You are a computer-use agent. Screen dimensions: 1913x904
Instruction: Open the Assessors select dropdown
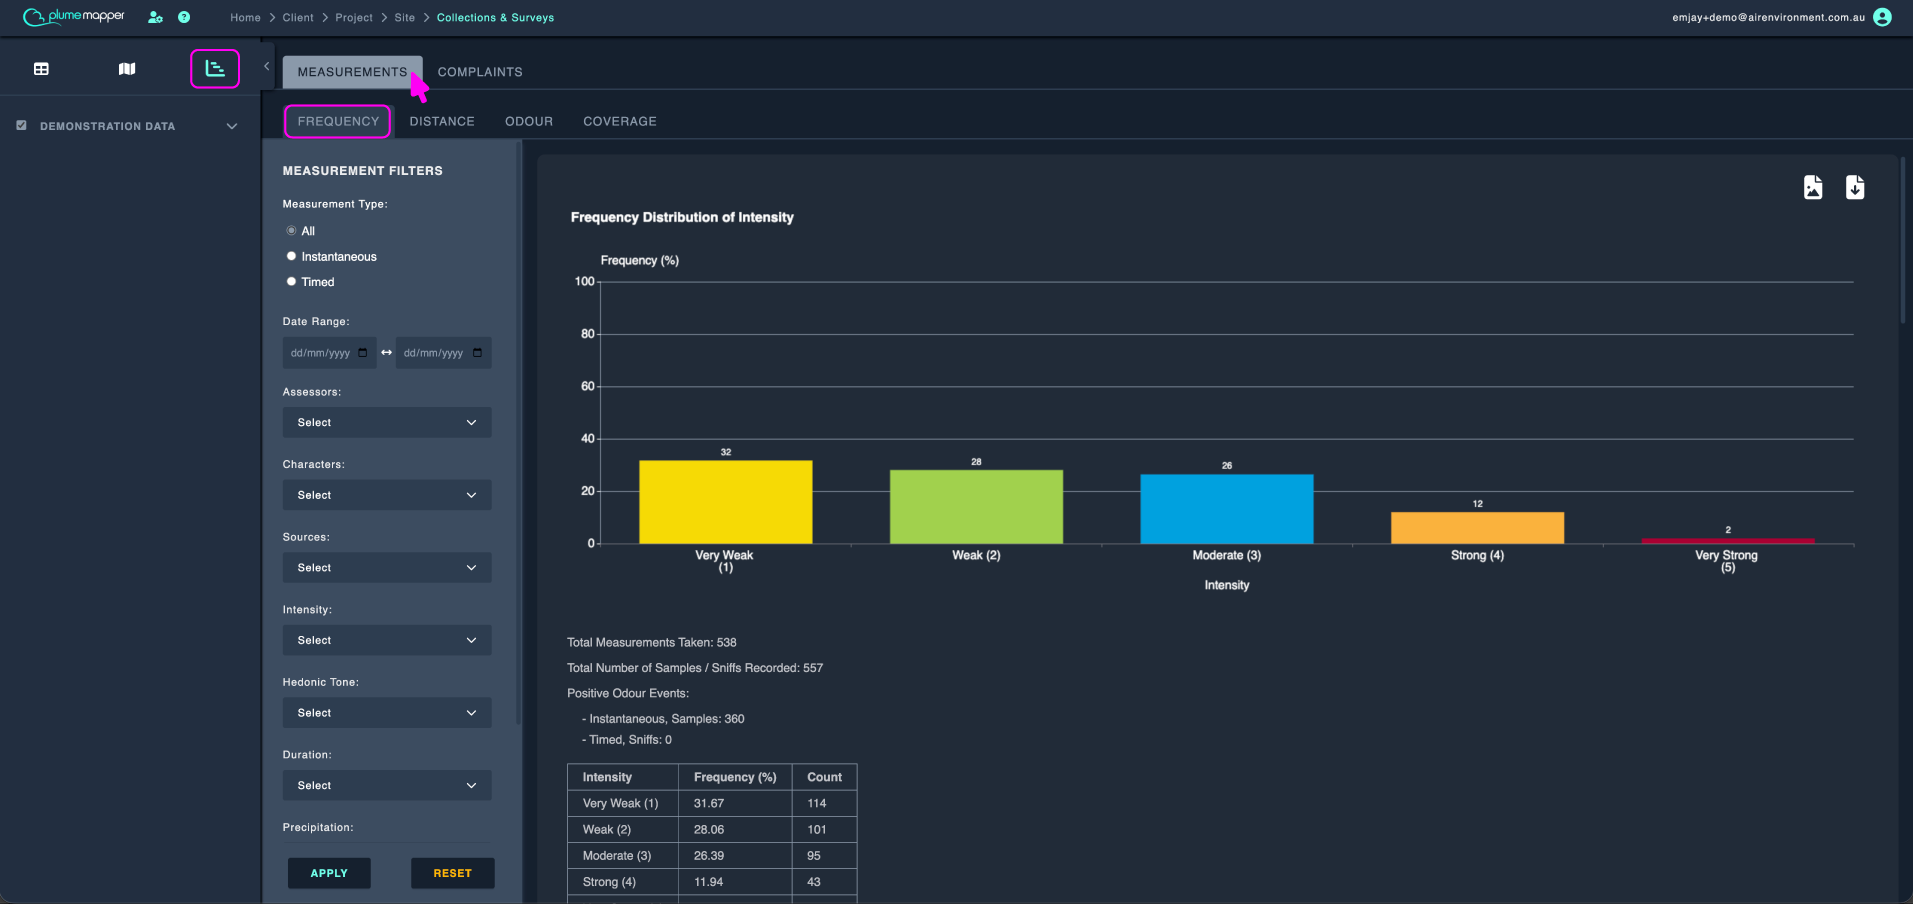[x=387, y=423]
